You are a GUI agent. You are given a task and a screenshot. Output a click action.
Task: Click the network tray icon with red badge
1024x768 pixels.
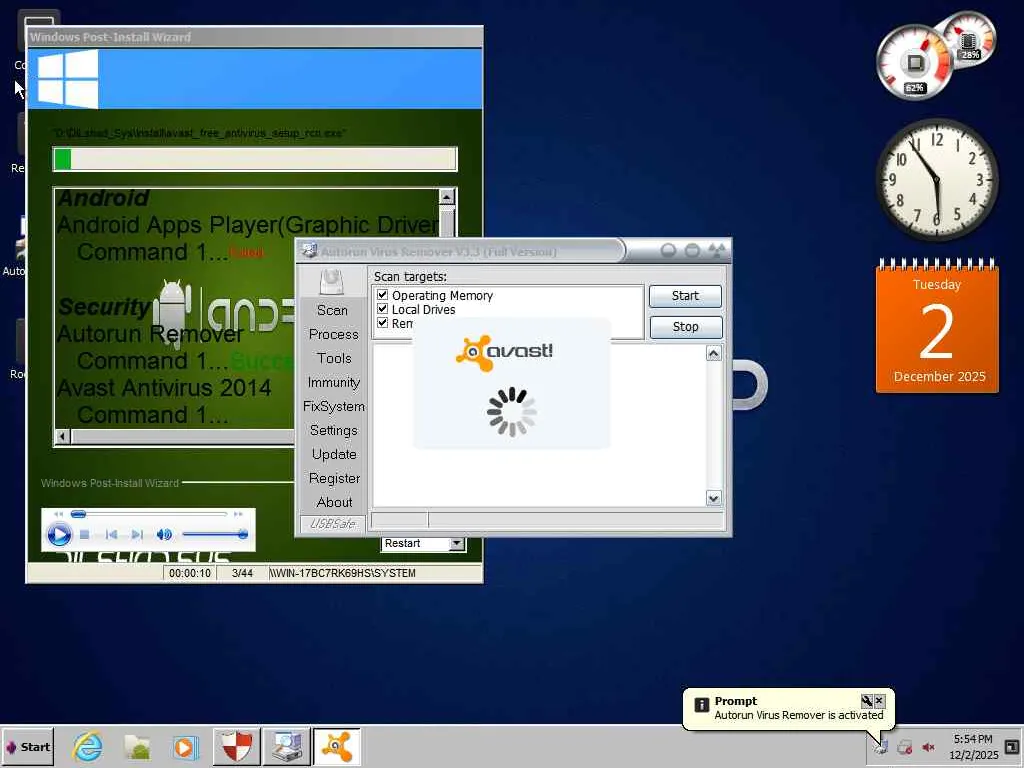click(x=904, y=746)
